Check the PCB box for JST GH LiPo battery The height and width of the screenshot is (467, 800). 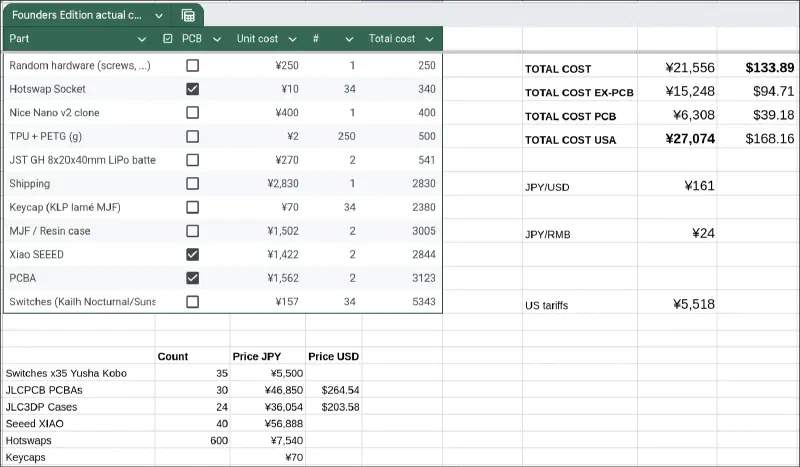[192, 160]
